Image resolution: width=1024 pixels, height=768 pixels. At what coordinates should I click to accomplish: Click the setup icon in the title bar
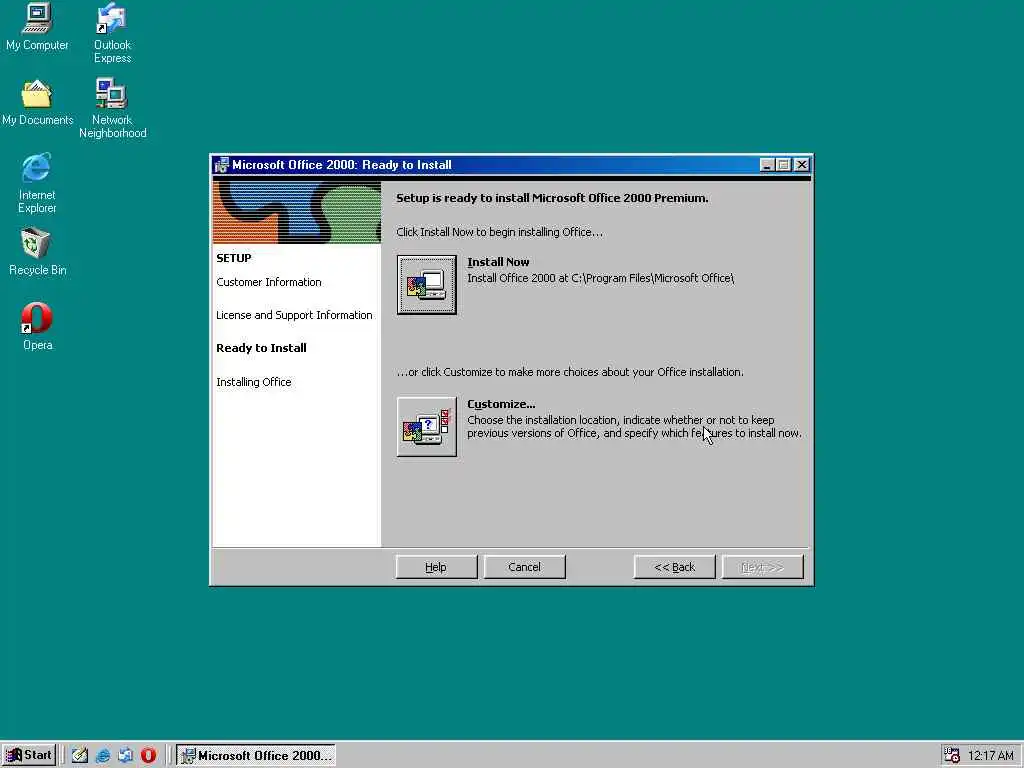pyautogui.click(x=221, y=165)
